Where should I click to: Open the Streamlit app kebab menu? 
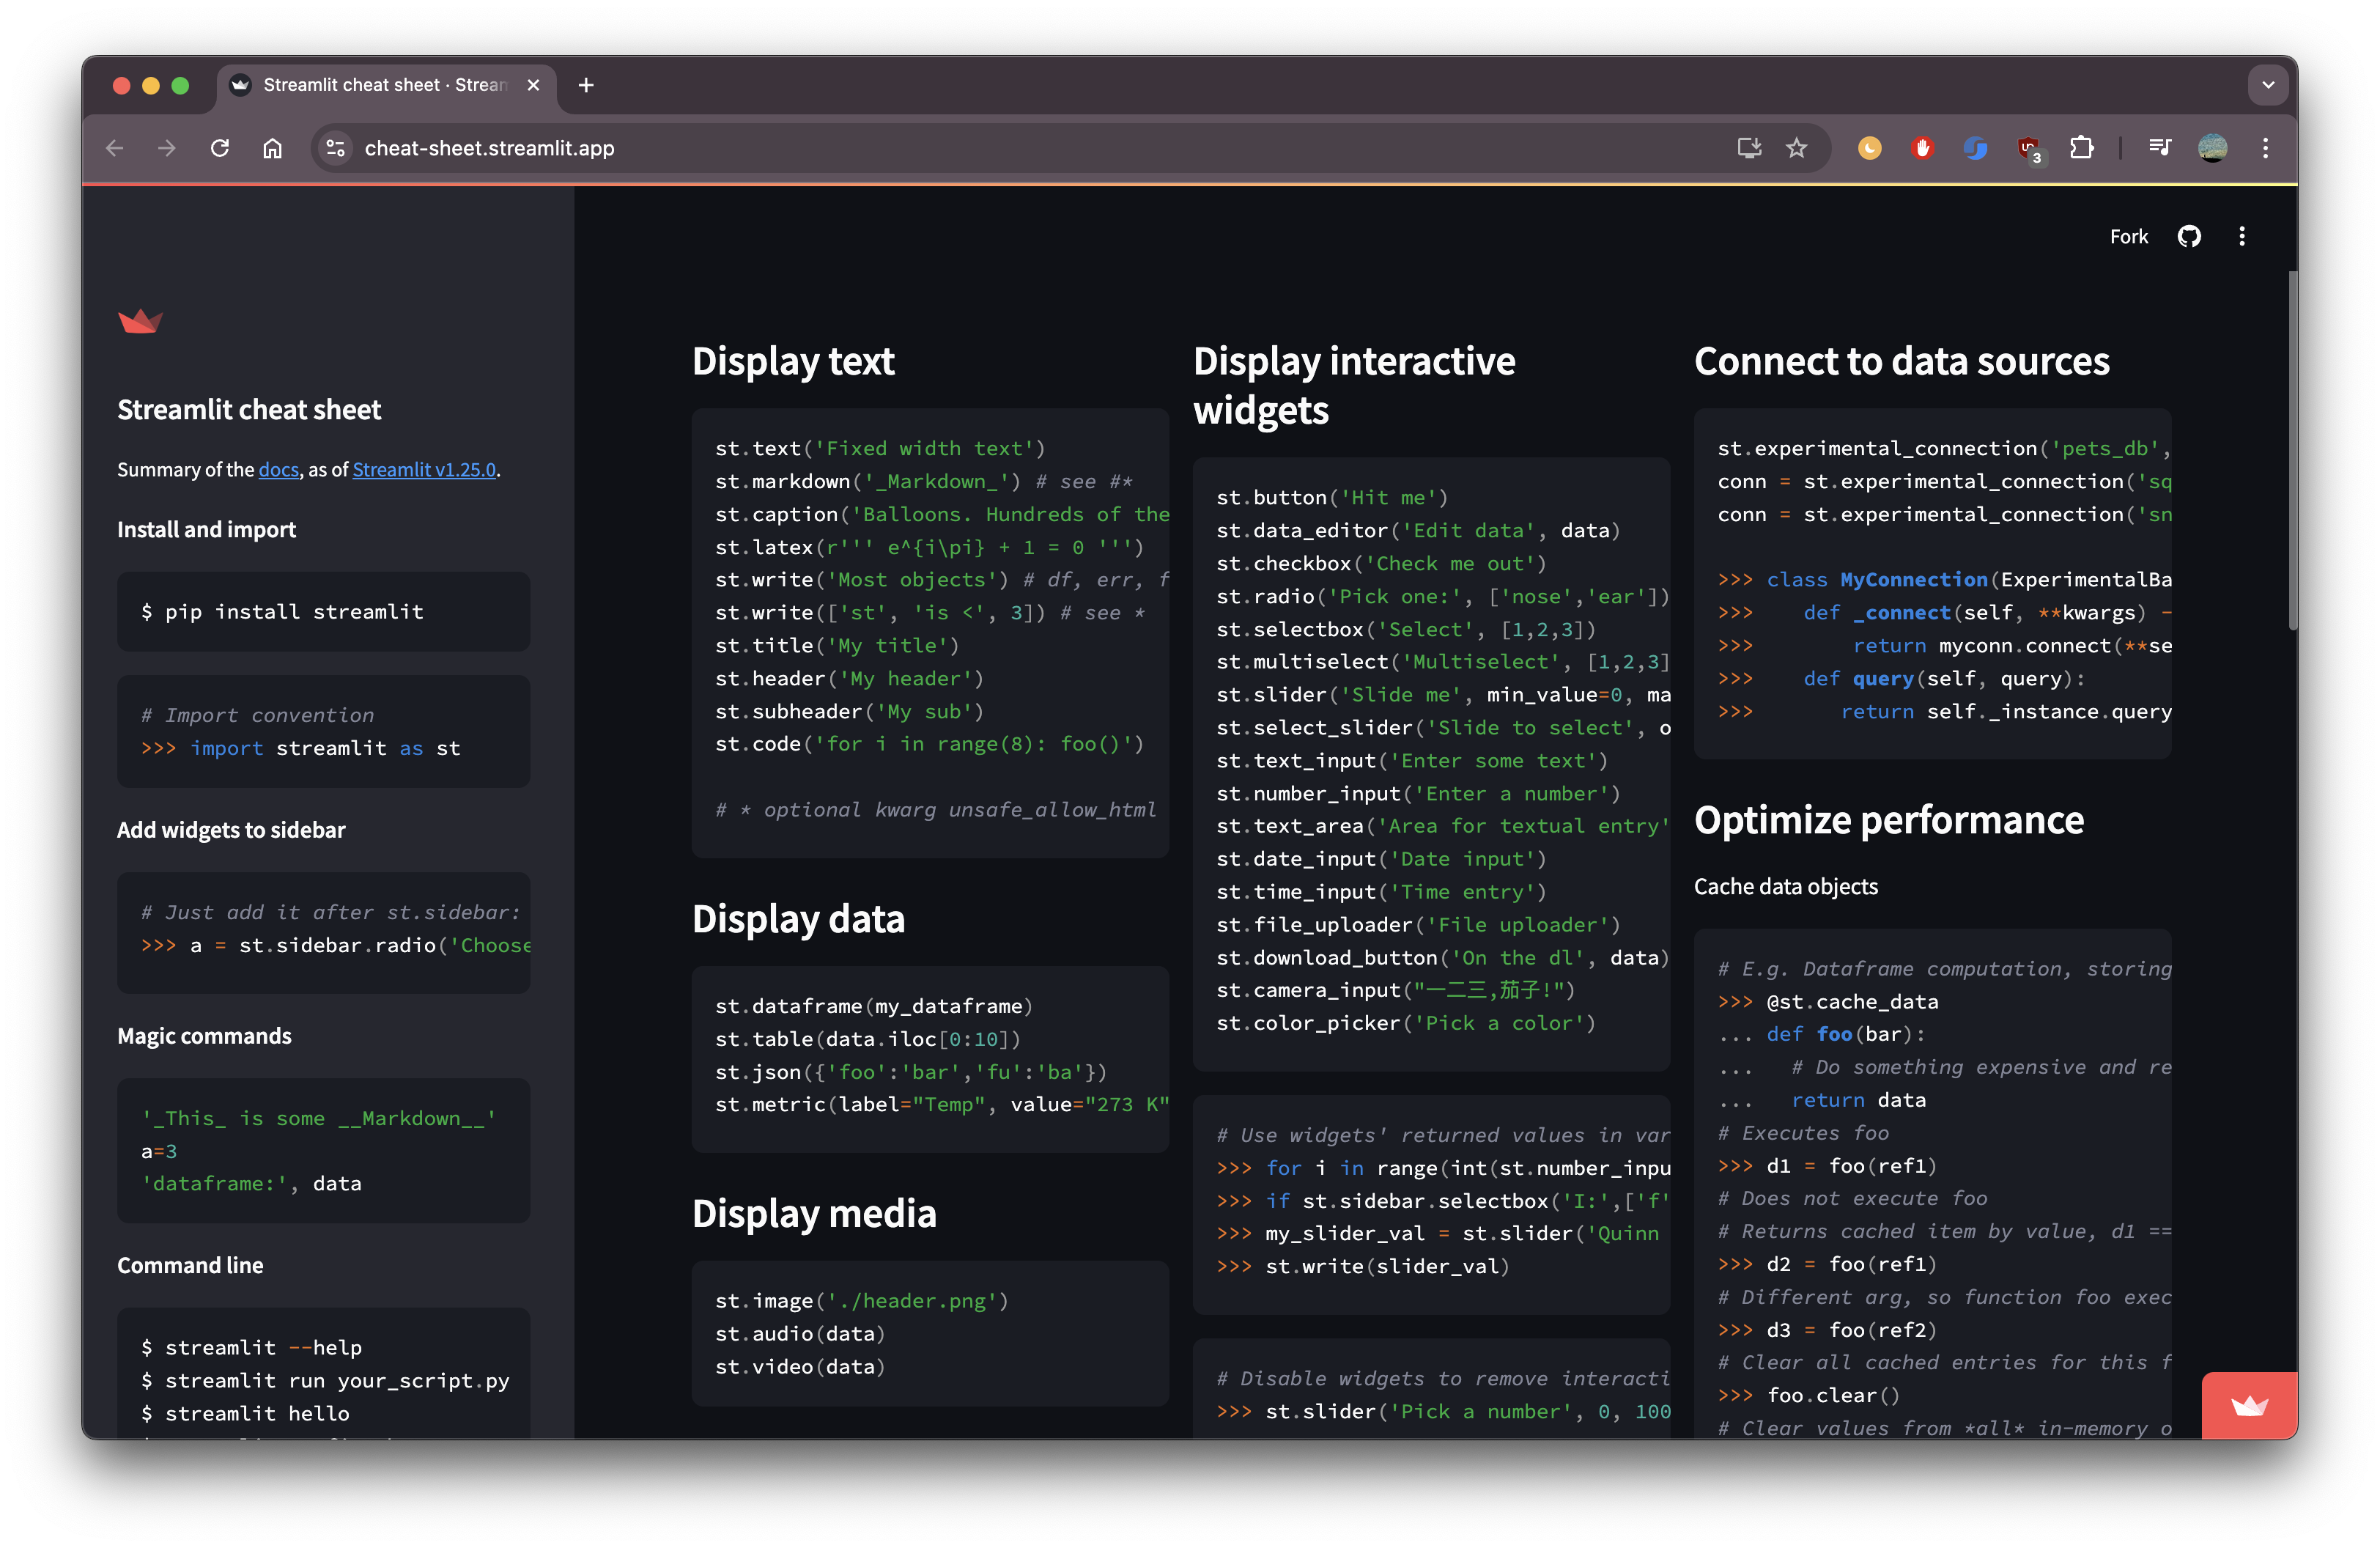[2242, 236]
